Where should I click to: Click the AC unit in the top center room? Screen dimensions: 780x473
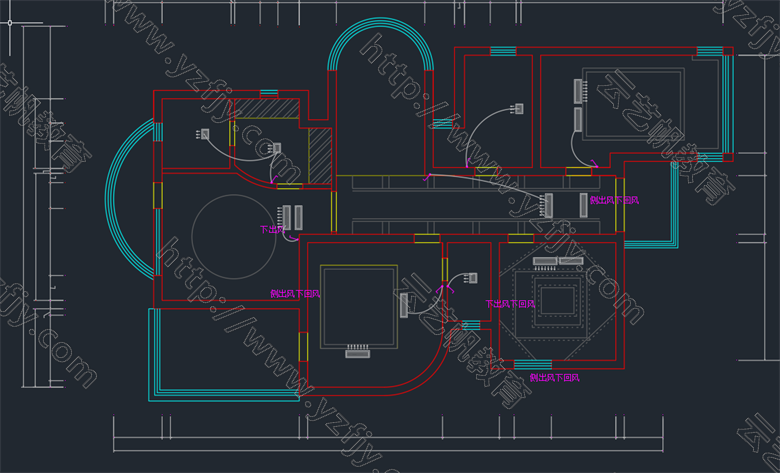pos(517,108)
